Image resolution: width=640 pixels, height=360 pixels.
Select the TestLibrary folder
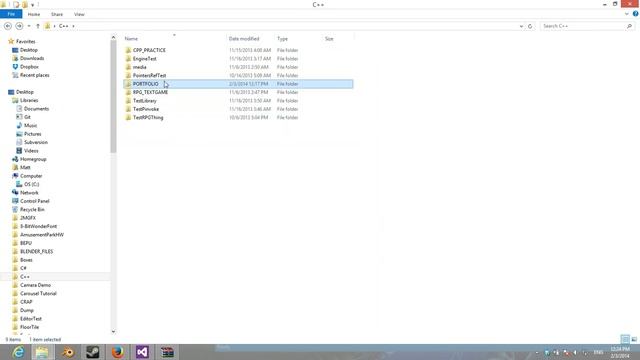[144, 100]
